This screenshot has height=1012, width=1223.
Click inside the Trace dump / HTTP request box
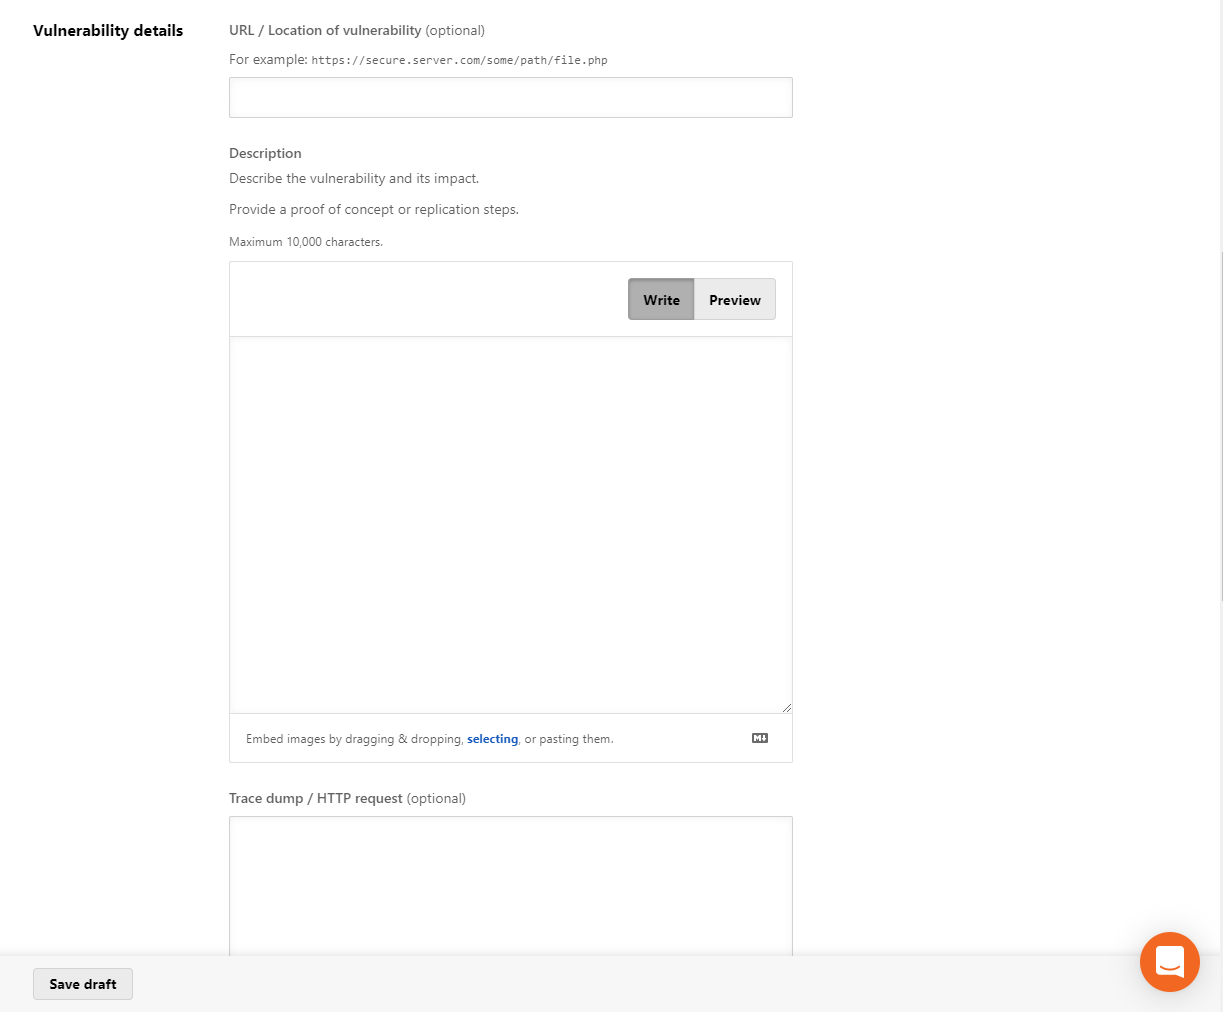pos(511,886)
